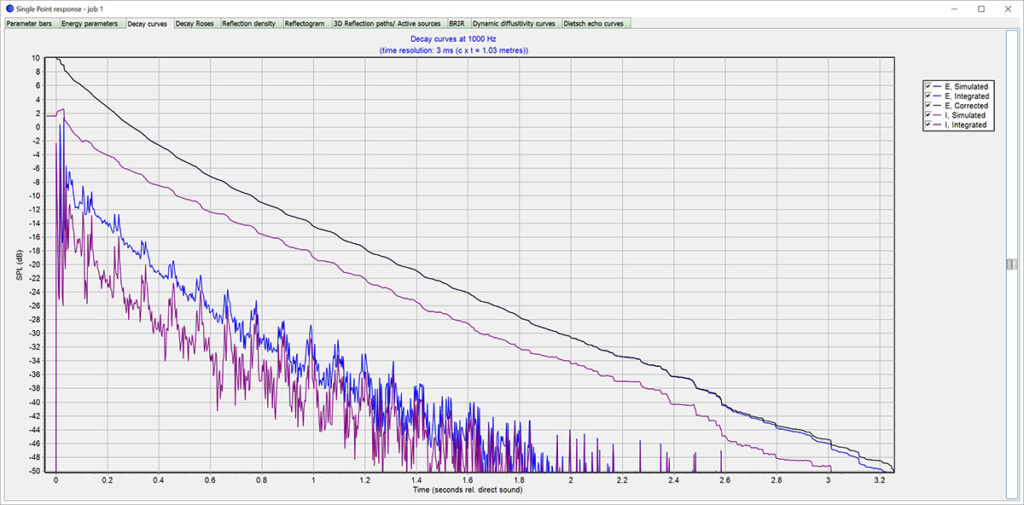Screen dimensions: 1024x505
Task: Select the Decay curves tab
Action: [149, 24]
